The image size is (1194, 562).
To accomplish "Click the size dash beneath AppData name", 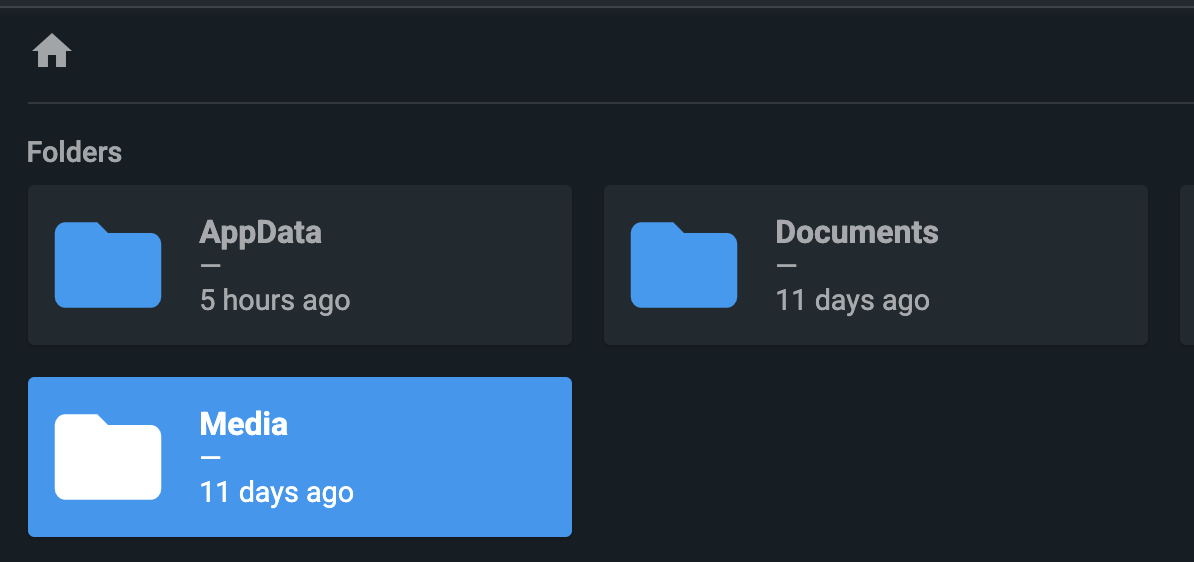I will click(x=210, y=266).
